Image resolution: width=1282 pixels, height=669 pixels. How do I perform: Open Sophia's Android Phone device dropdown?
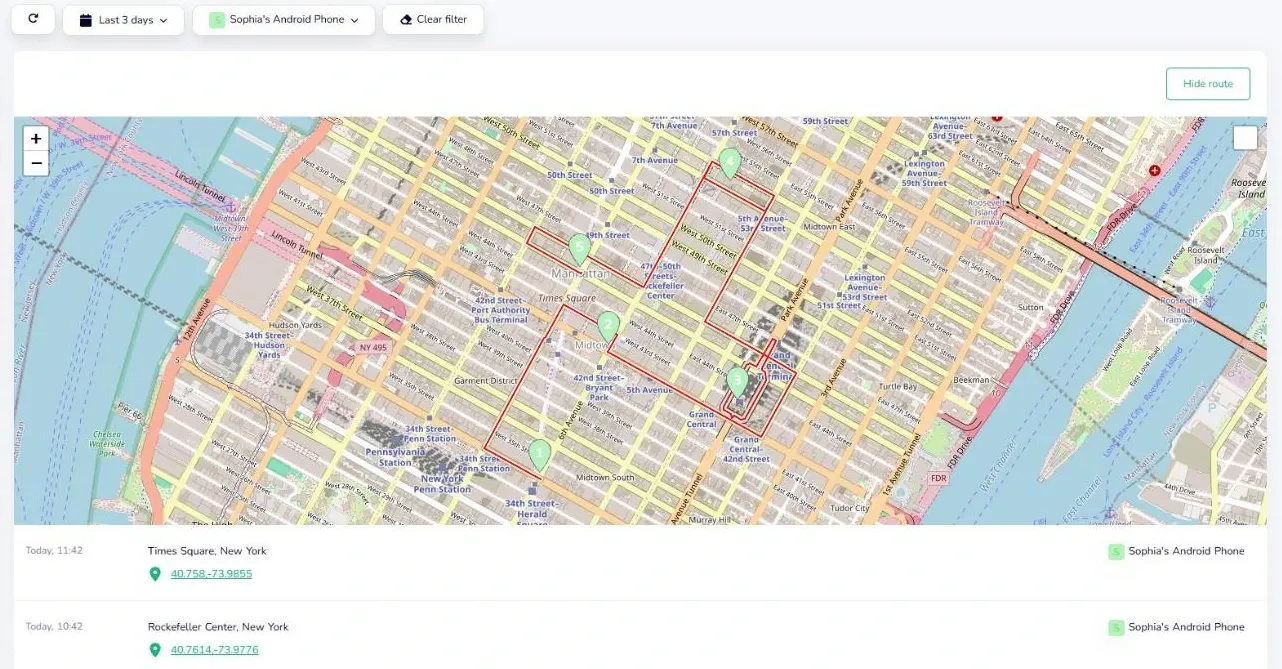284,20
